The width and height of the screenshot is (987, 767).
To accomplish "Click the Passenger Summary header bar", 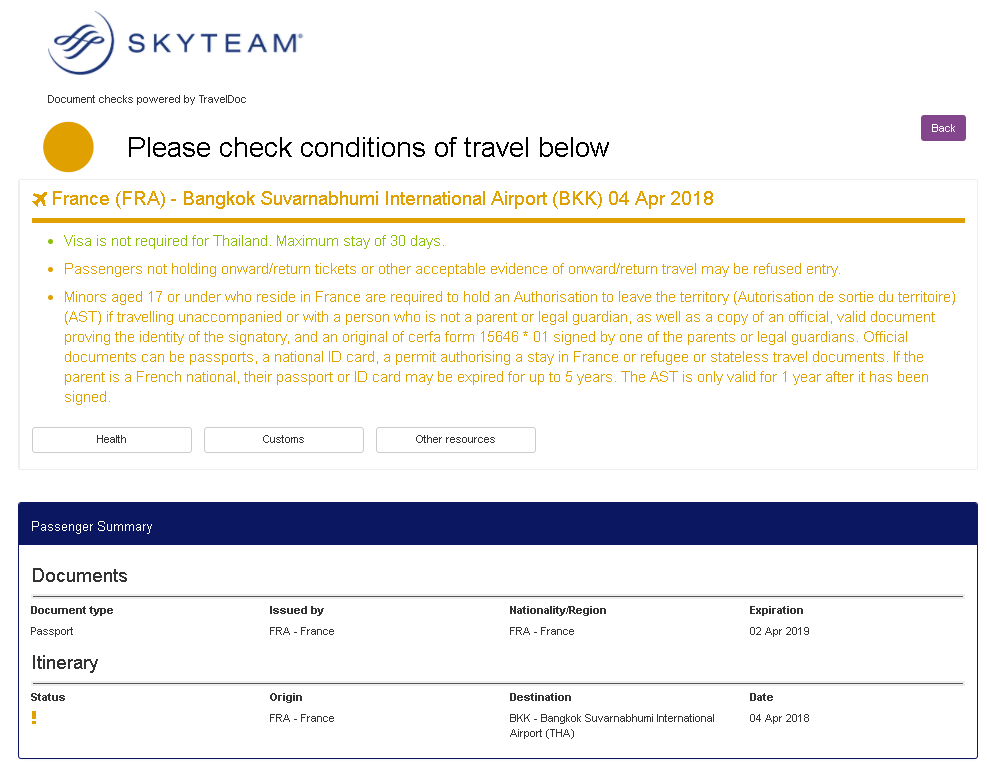I will (497, 524).
